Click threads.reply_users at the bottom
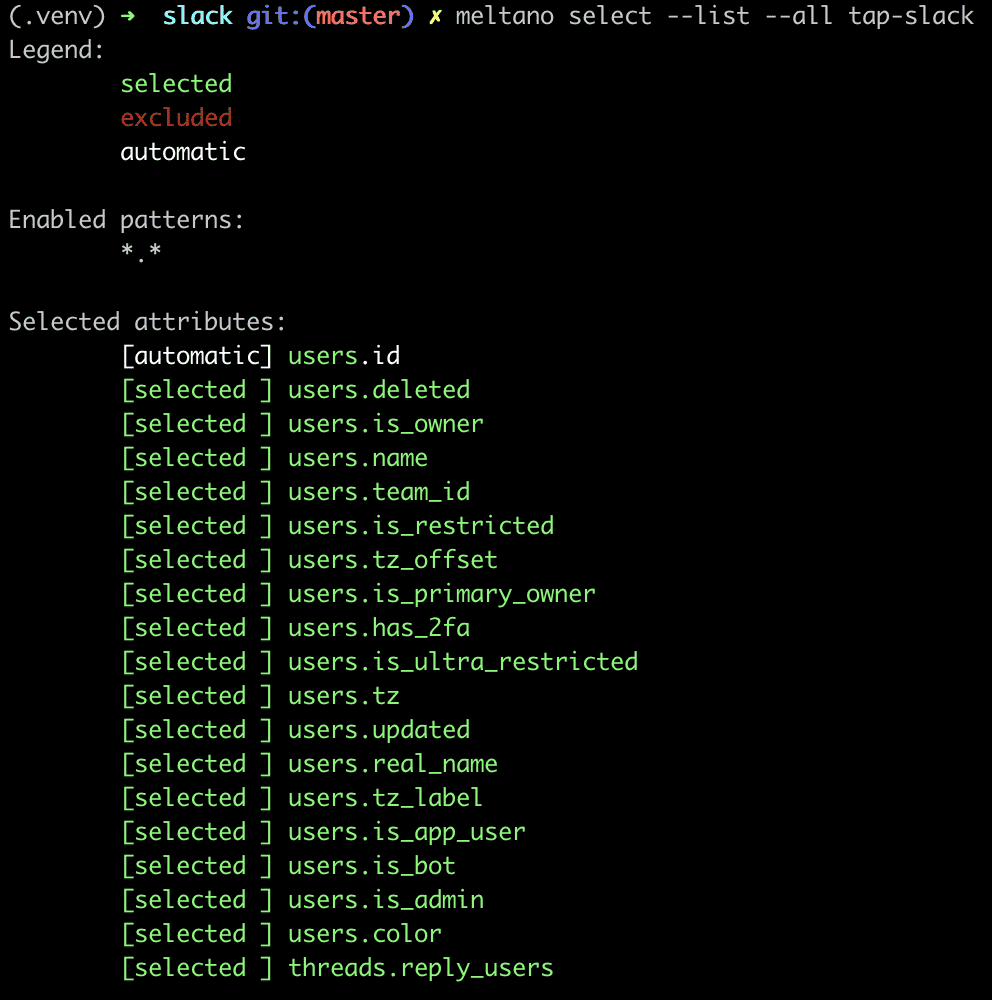 pos(420,968)
